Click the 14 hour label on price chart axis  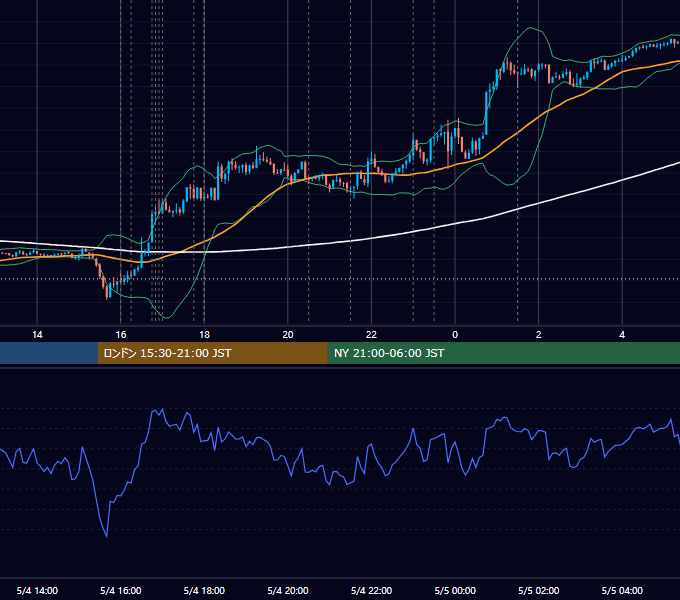37,335
